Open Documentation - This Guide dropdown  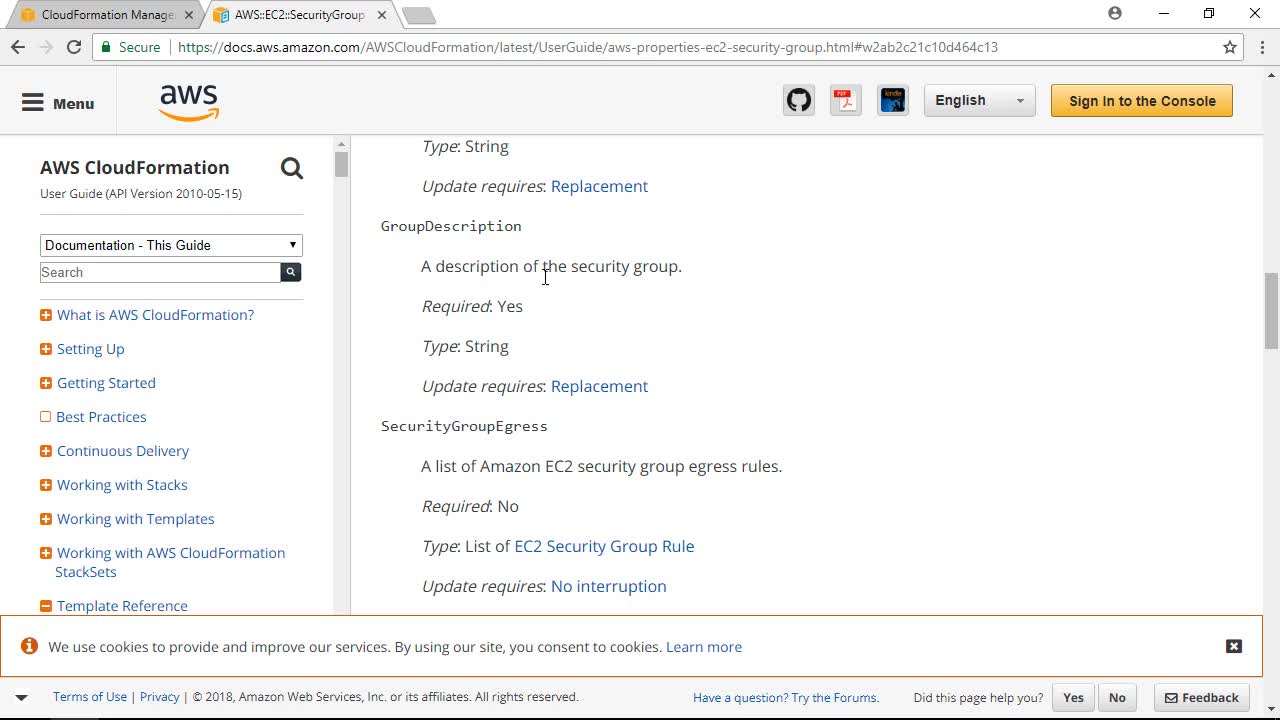pos(171,245)
